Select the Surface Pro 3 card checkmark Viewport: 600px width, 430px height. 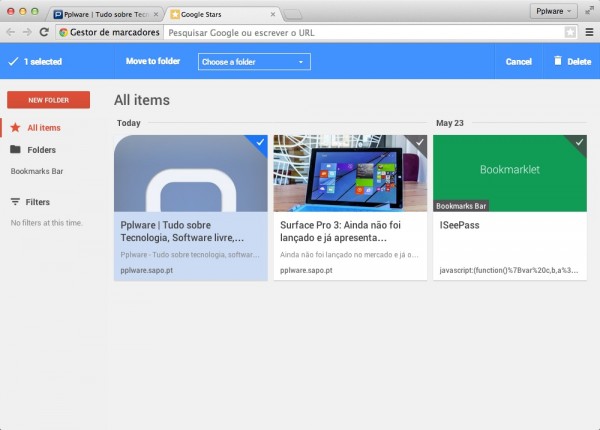[420, 142]
